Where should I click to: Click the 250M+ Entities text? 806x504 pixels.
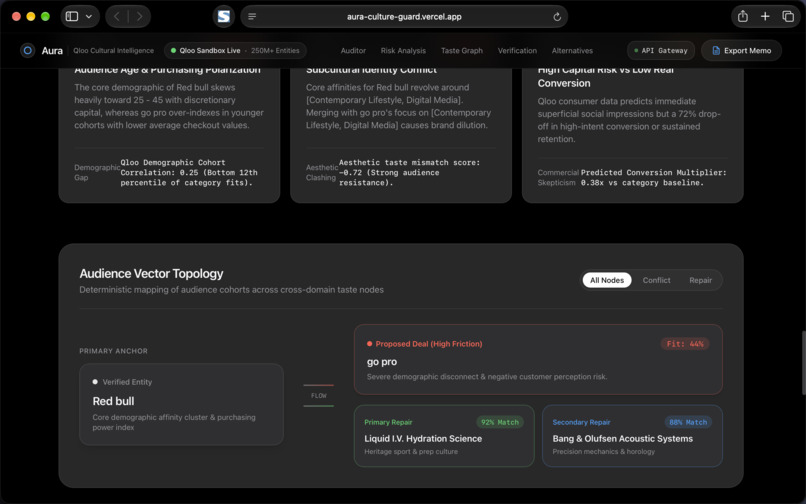pyautogui.click(x=275, y=50)
